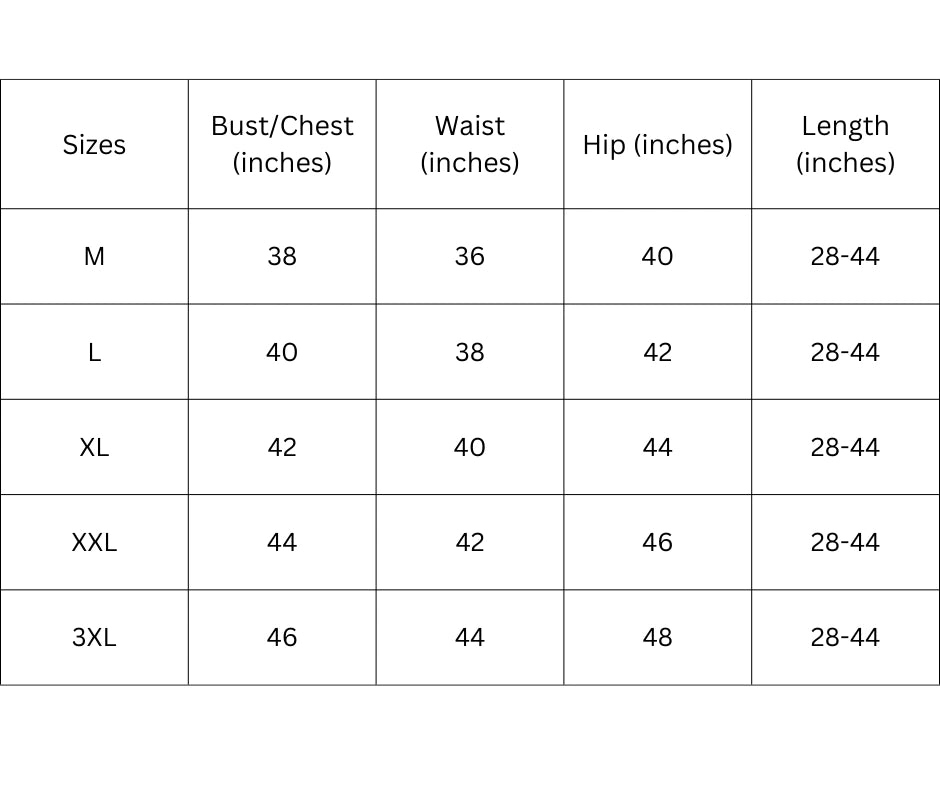Click the waist value in XXL row

469,542
